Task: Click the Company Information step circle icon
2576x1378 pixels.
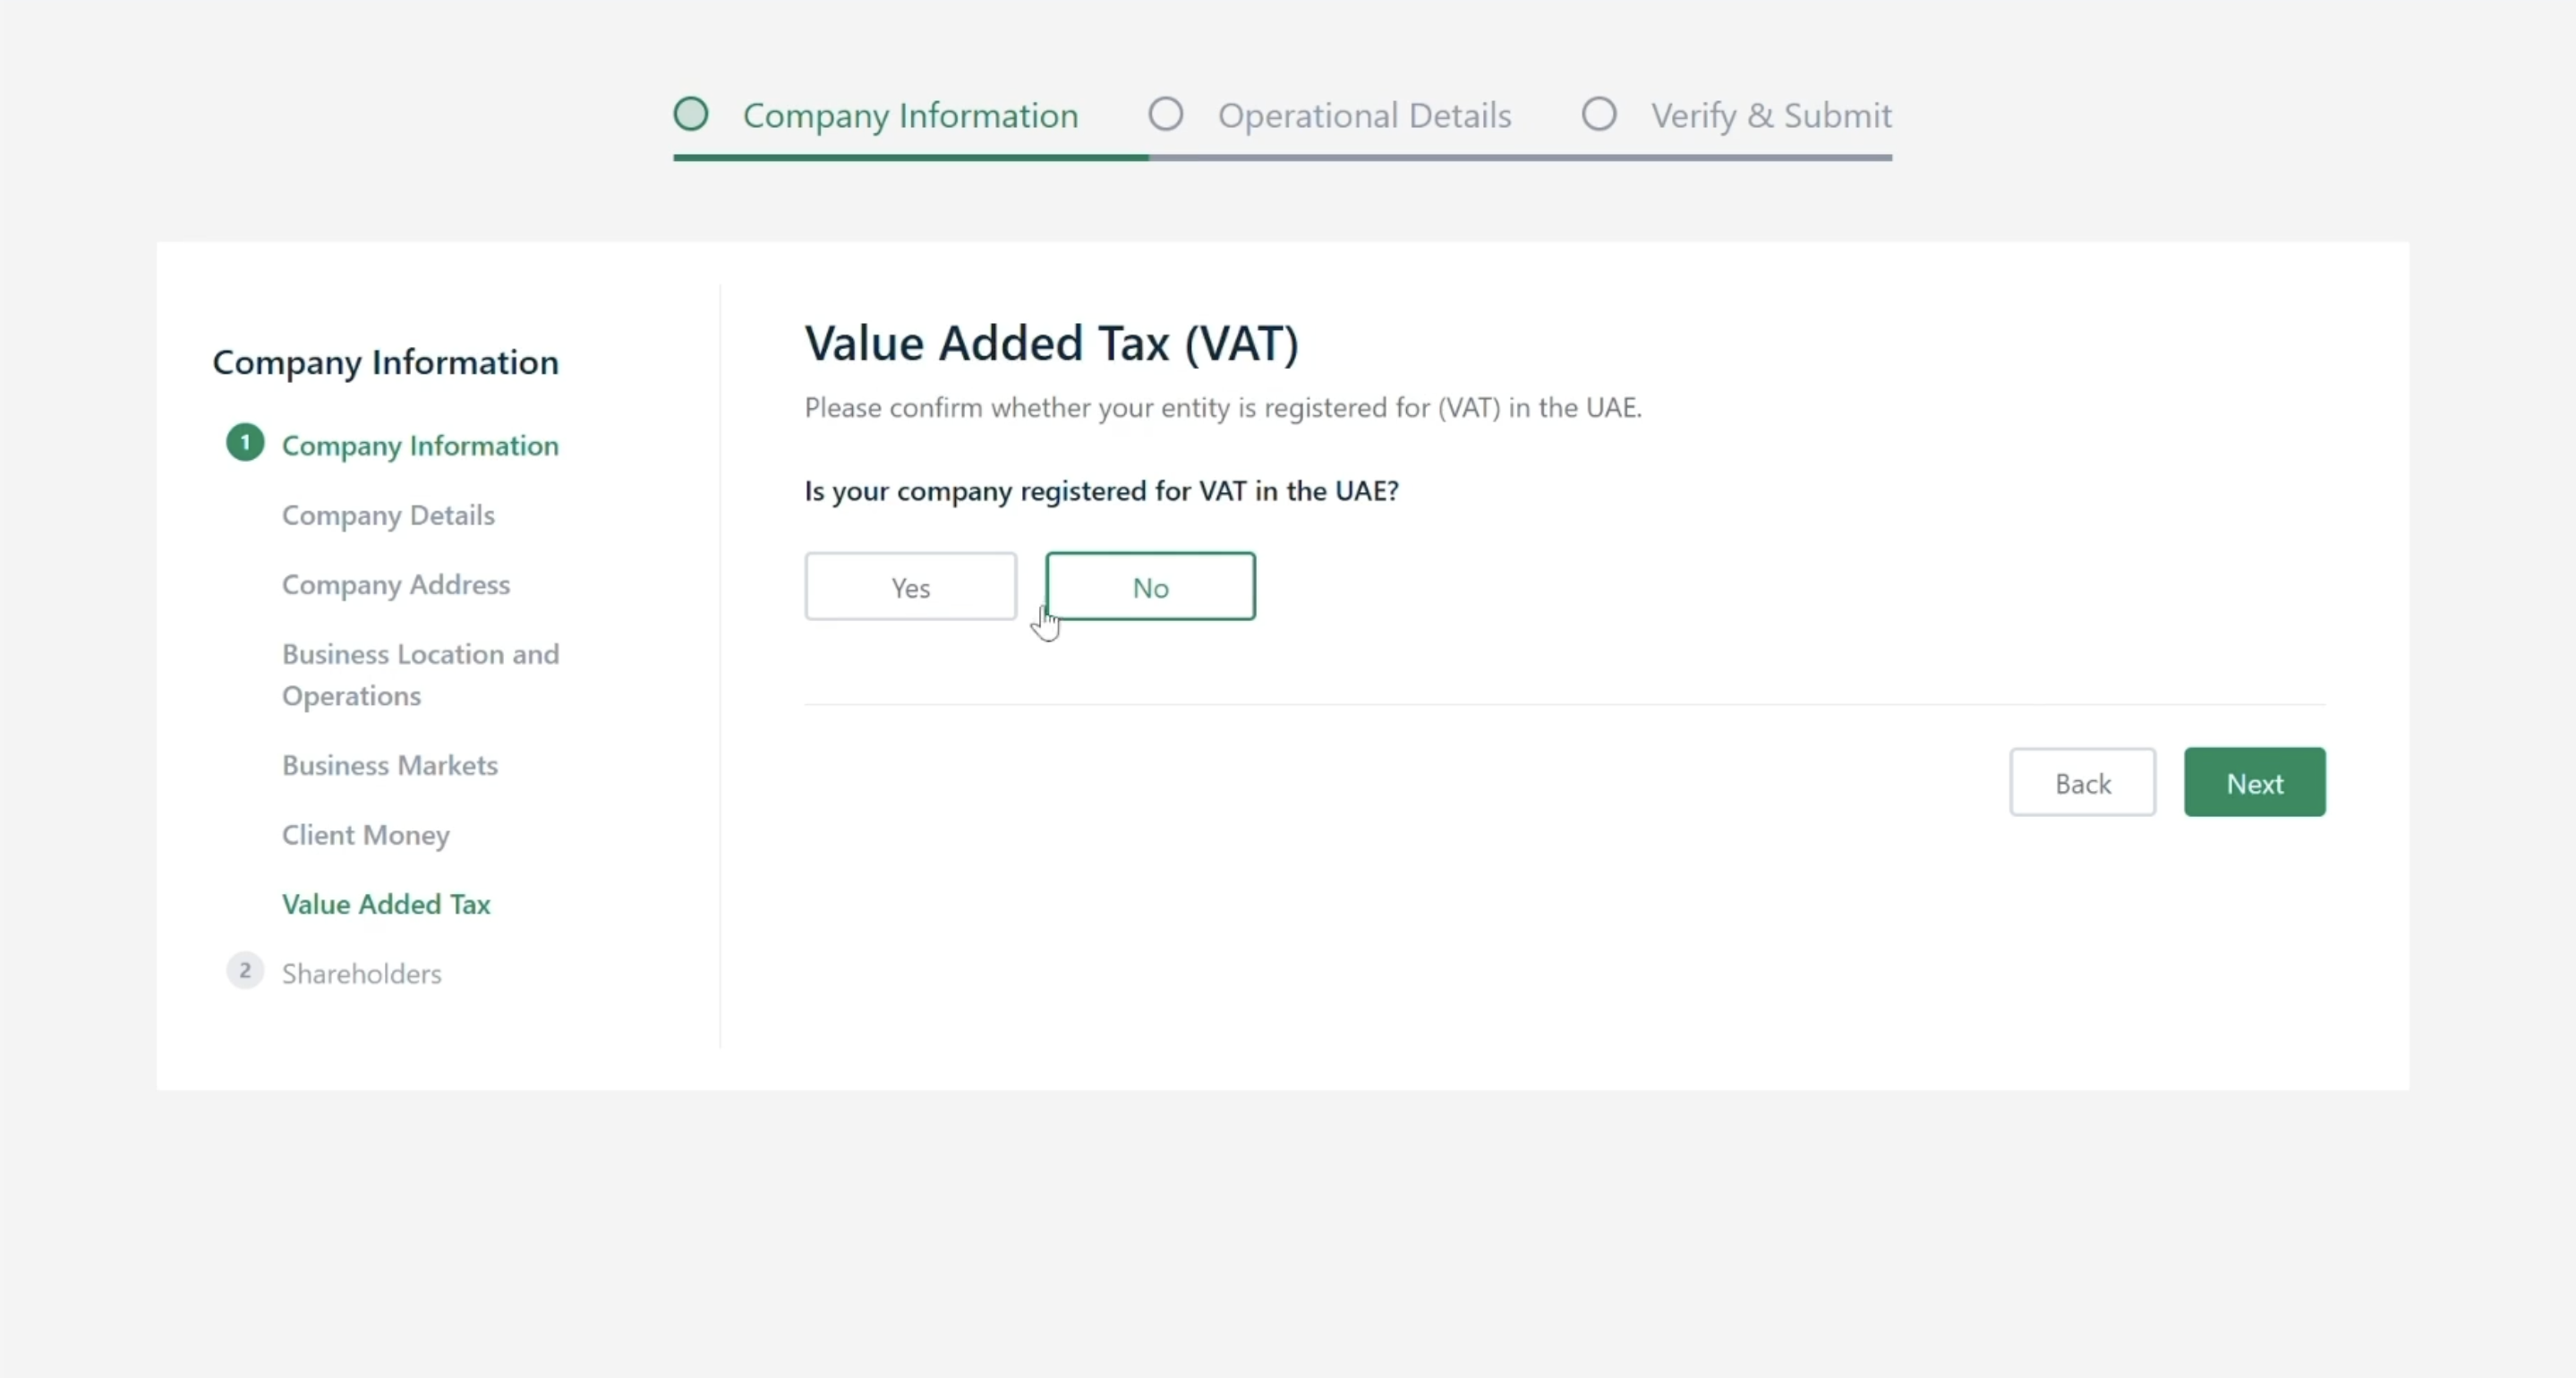Action: pyautogui.click(x=691, y=114)
